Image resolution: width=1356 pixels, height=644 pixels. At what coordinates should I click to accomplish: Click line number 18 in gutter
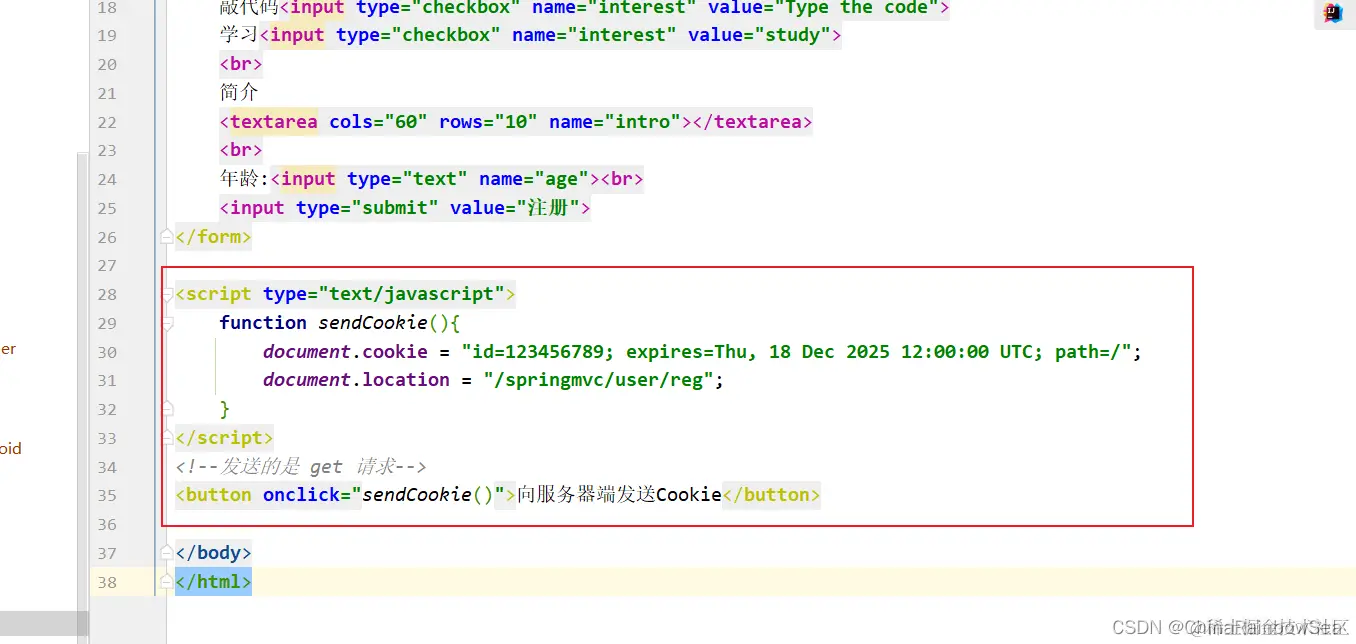point(106,8)
